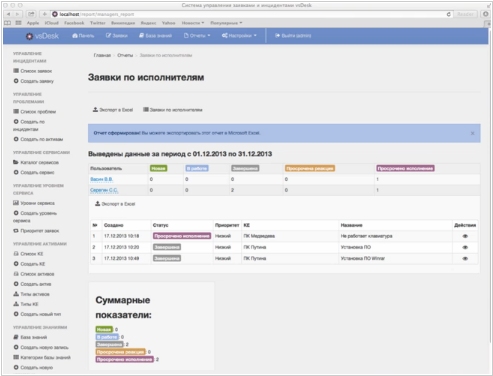Open the Панель home page
This screenshot has width=493, height=376.
(x=83, y=36)
